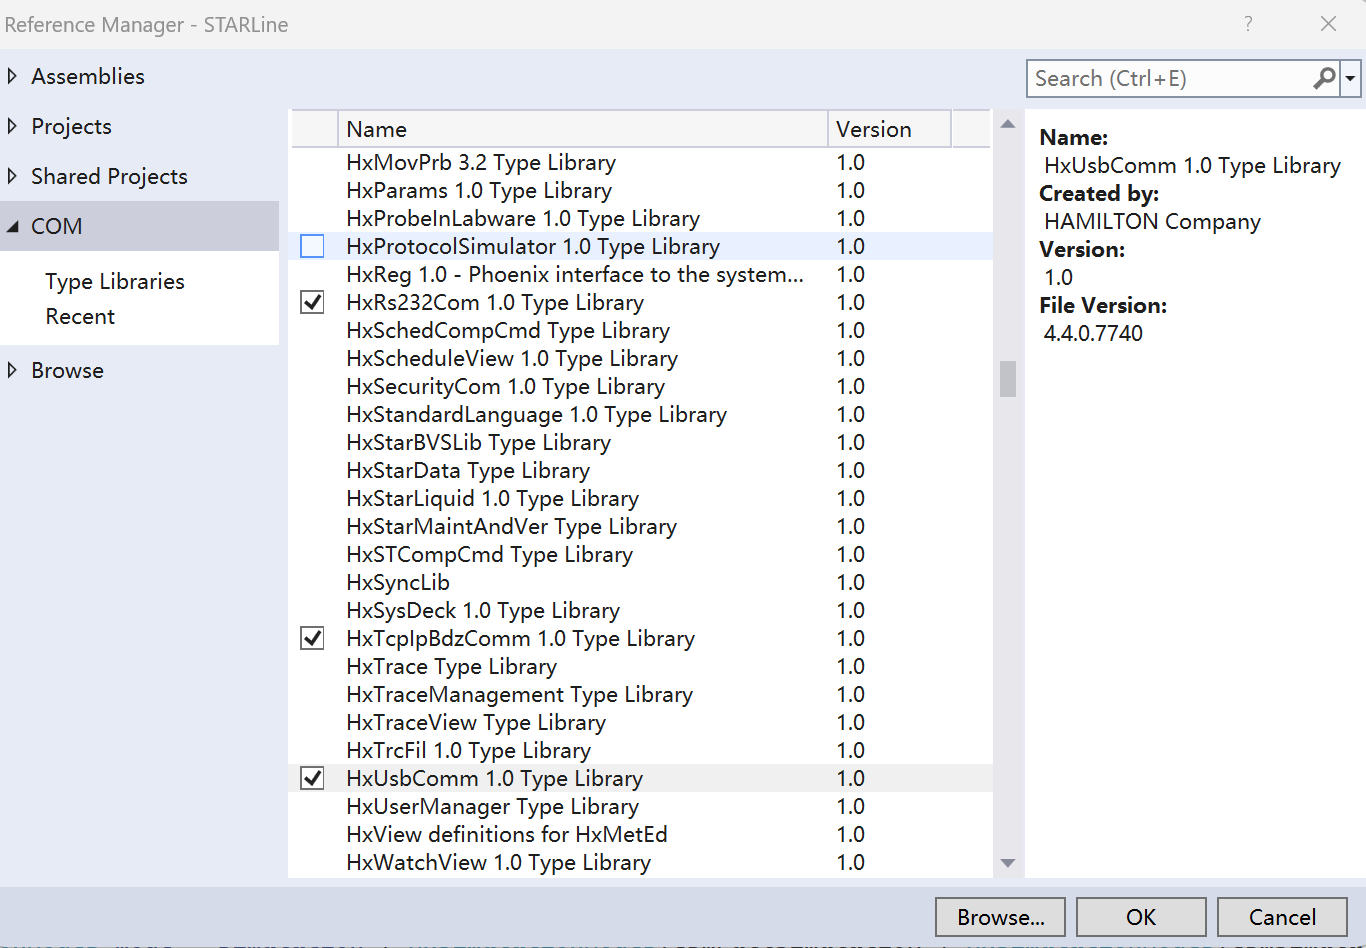Toggle the HxUsbComm 1.0 Type Library checkbox

(313, 778)
